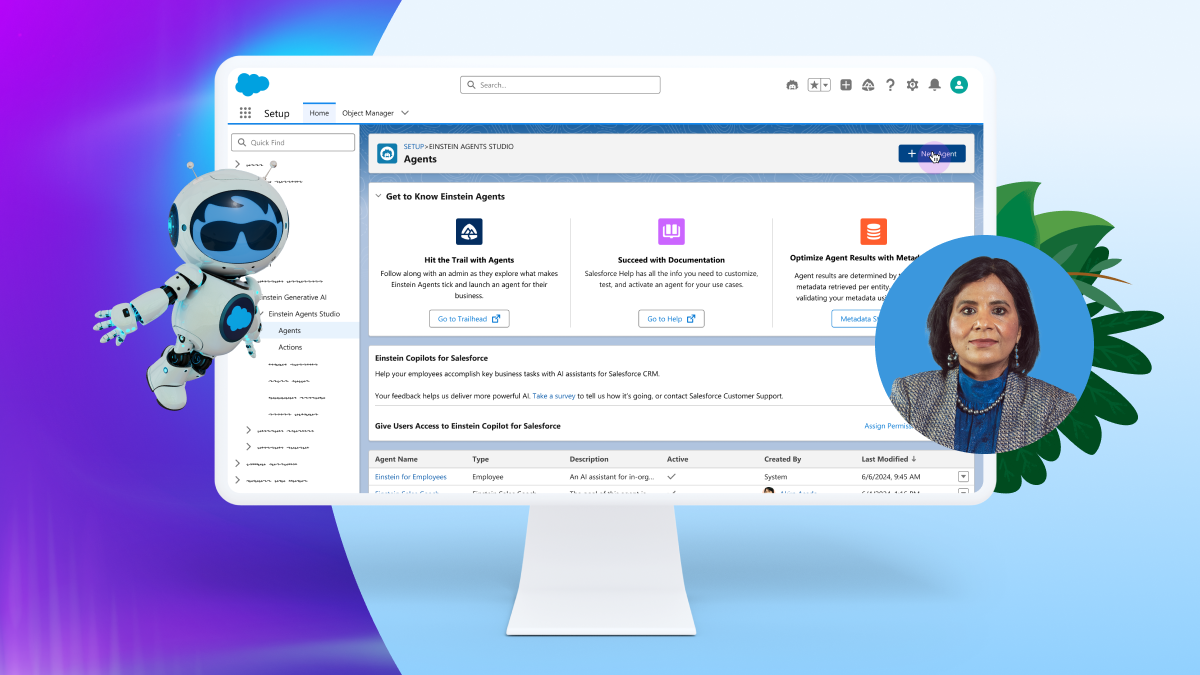Image resolution: width=1200 pixels, height=675 pixels.
Task: Open the user avatar profile menu
Action: pos(958,85)
